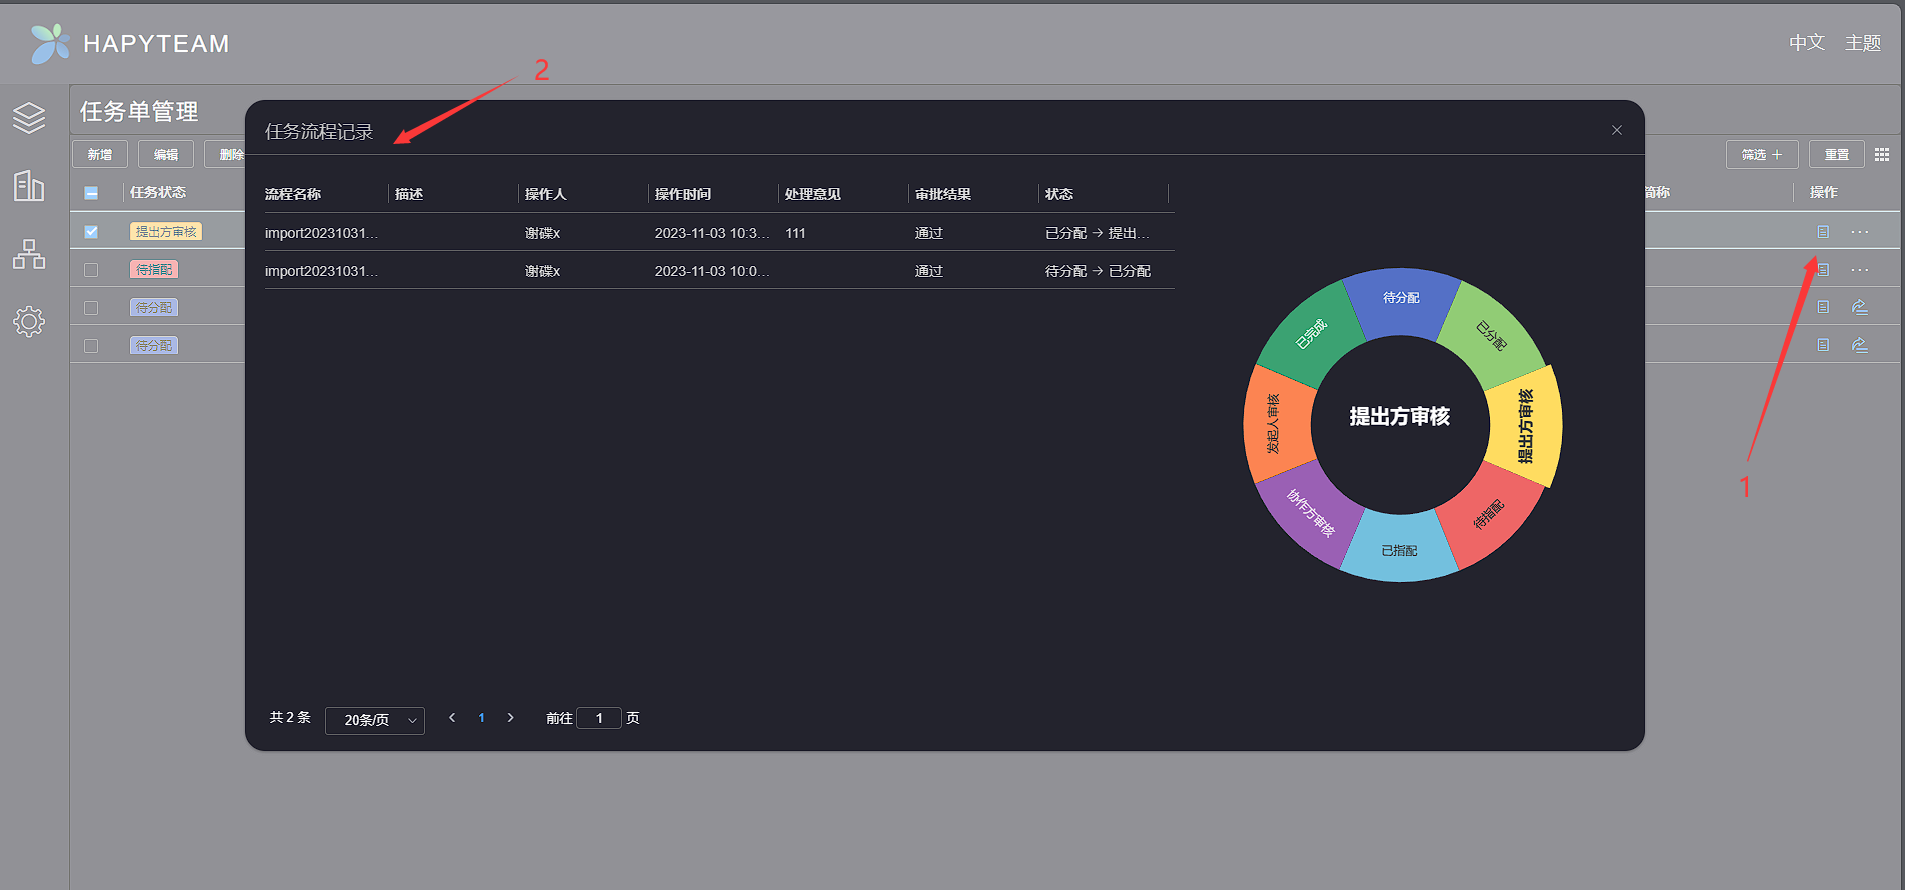Screen dimensions: 1905x890
Task: Click the 提出方审核 status tag in main table
Action: coord(166,232)
